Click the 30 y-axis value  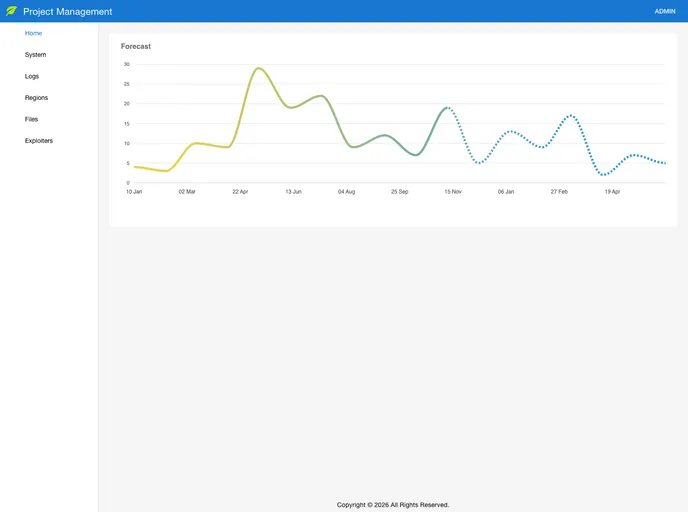pos(127,64)
